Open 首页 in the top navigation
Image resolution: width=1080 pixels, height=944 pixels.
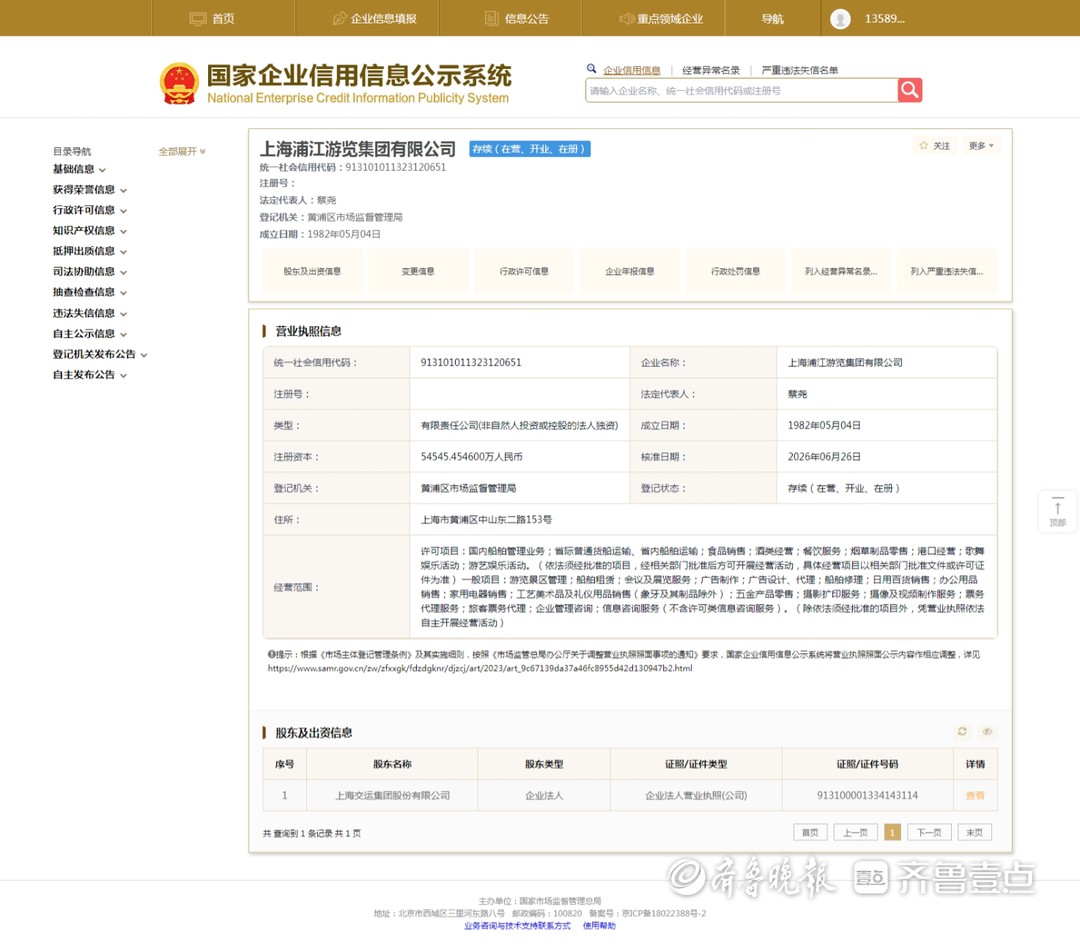point(212,19)
